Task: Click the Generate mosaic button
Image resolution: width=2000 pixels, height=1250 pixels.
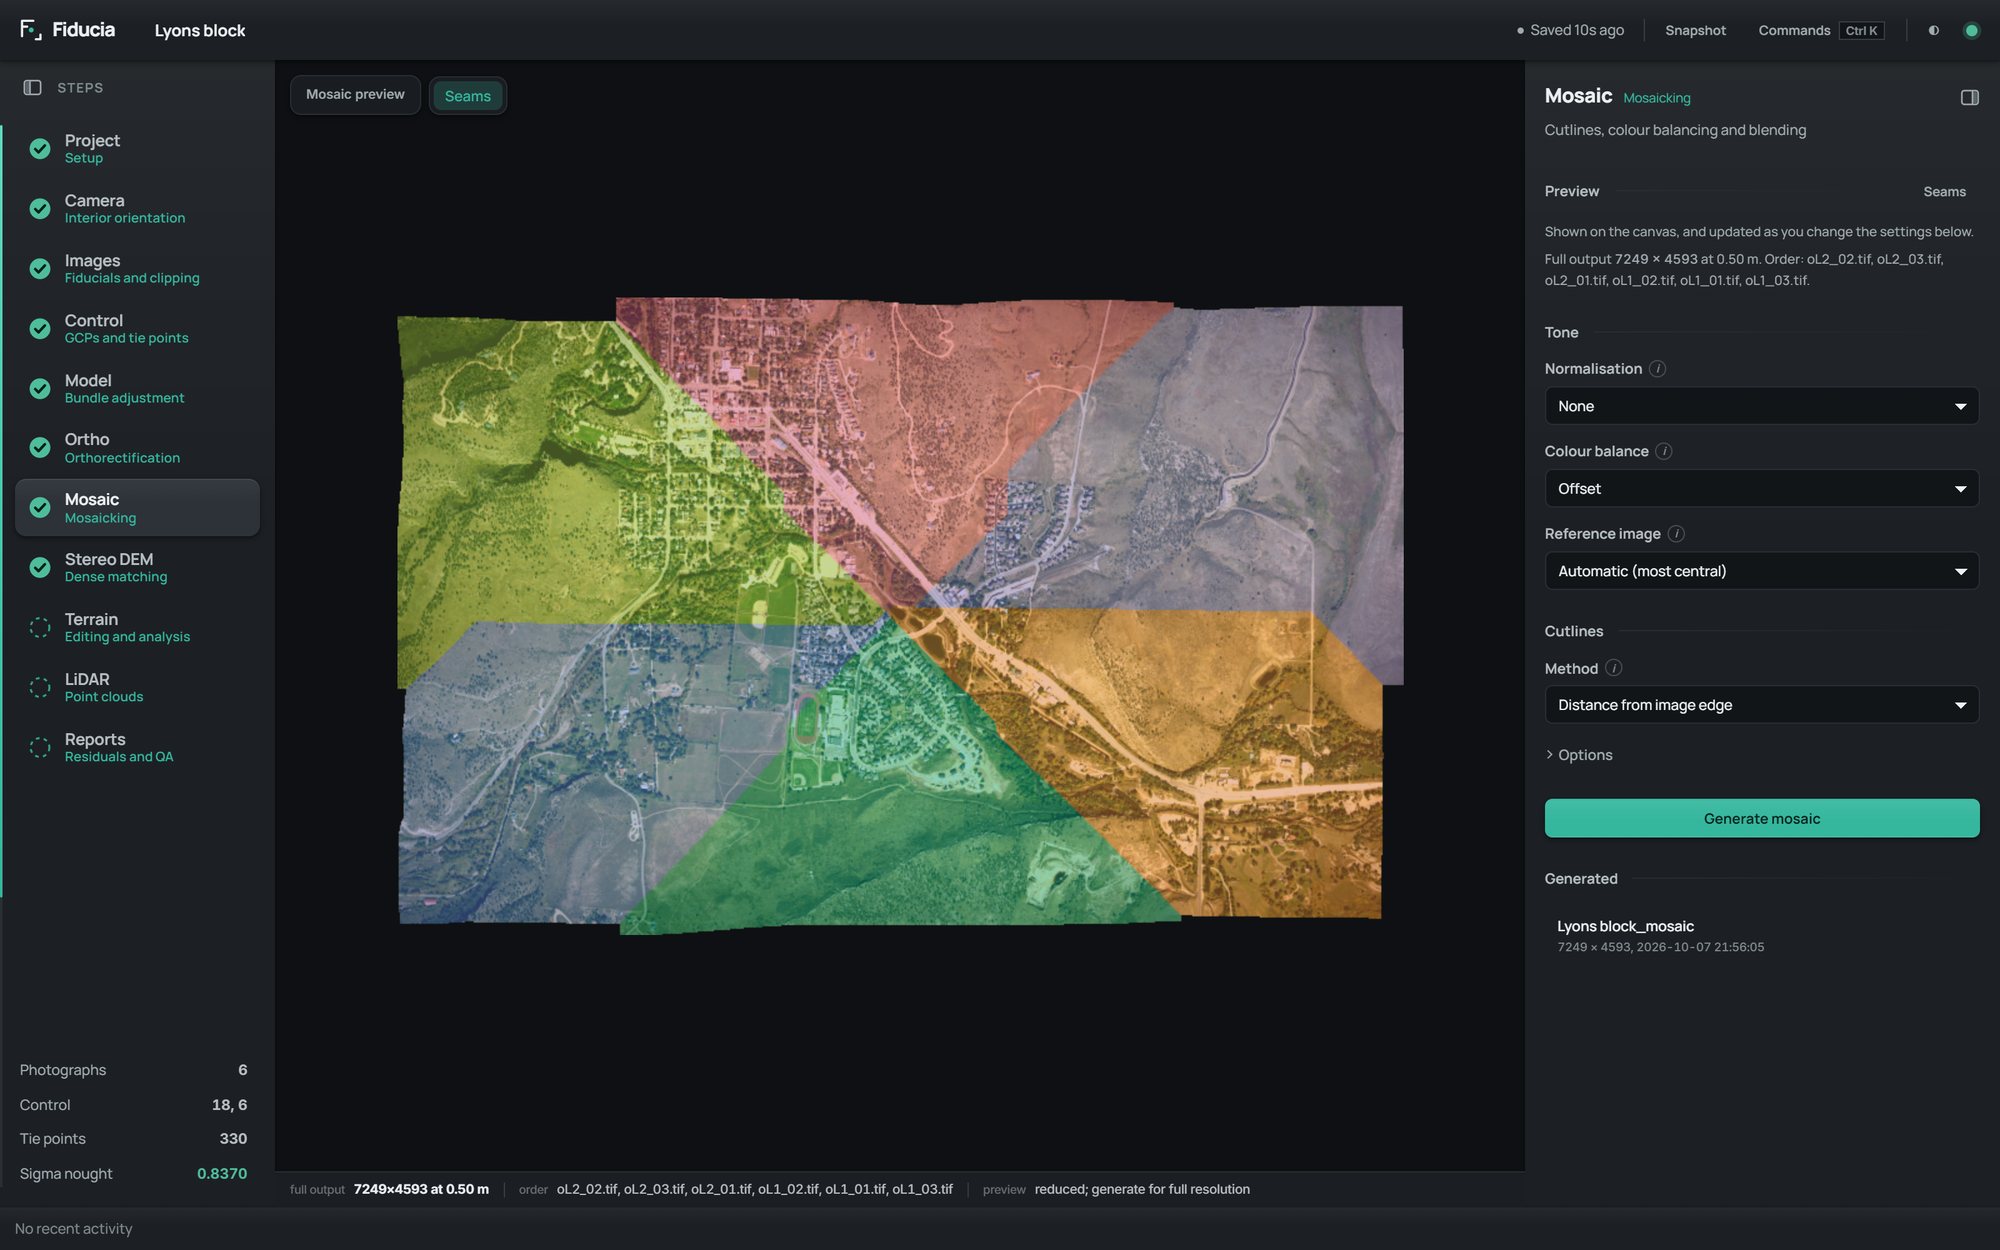Action: (x=1761, y=818)
